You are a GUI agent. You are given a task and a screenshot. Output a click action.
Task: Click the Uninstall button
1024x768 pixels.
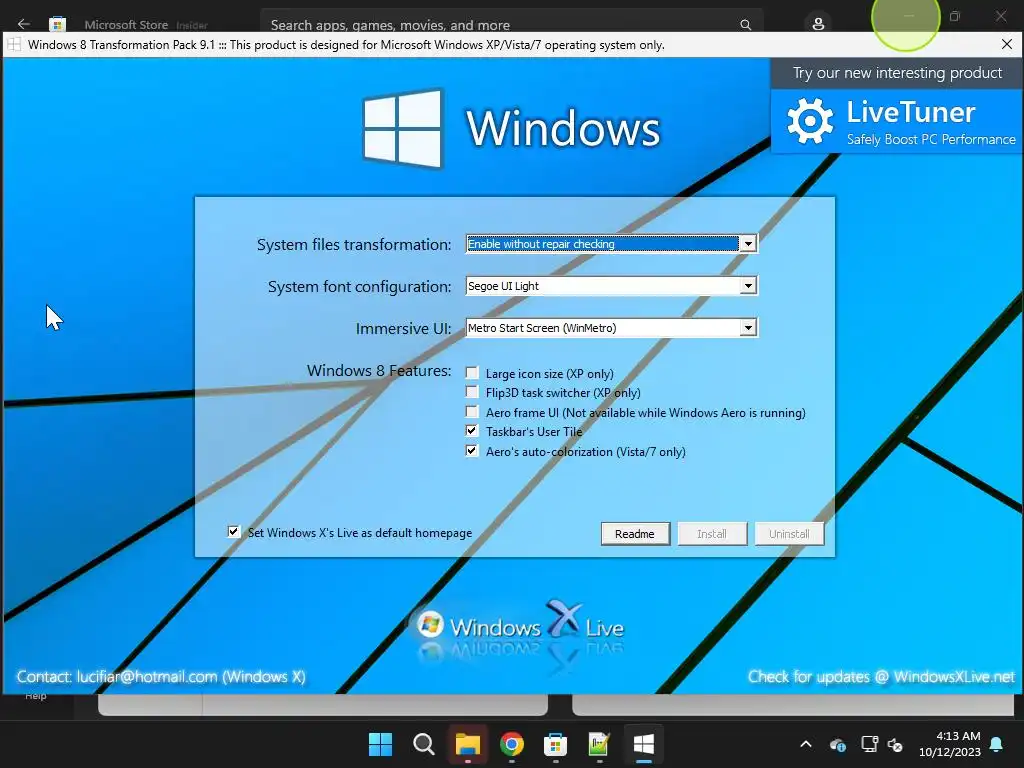[x=789, y=534]
